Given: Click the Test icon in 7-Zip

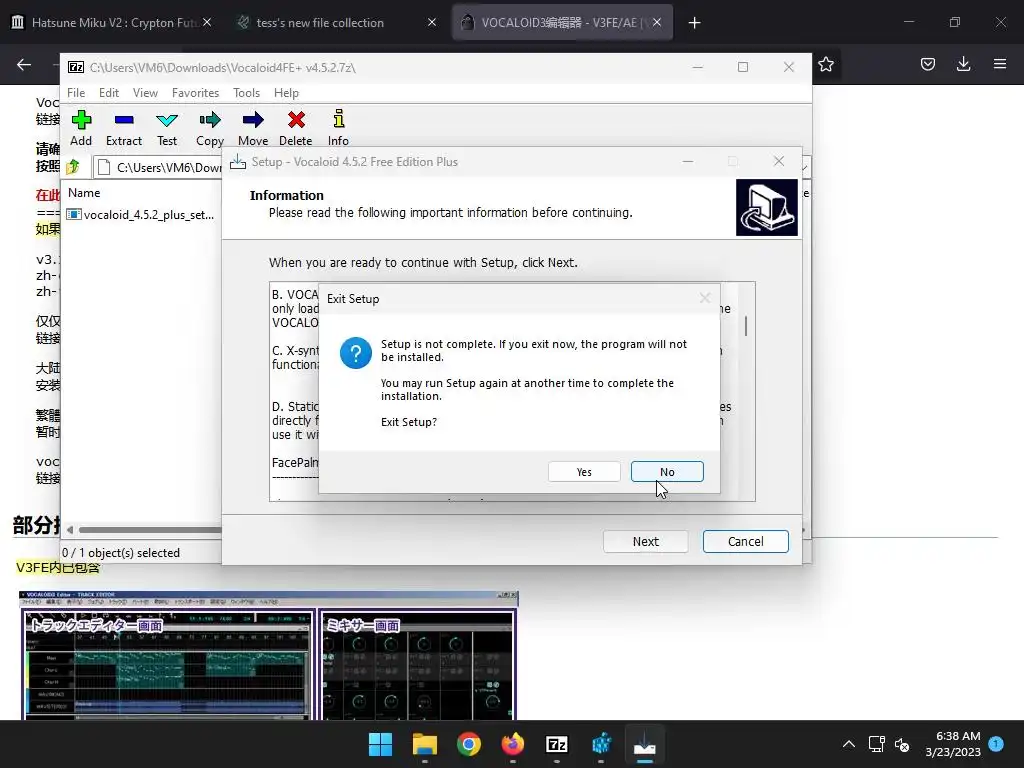Looking at the screenshot, I should pos(167,120).
